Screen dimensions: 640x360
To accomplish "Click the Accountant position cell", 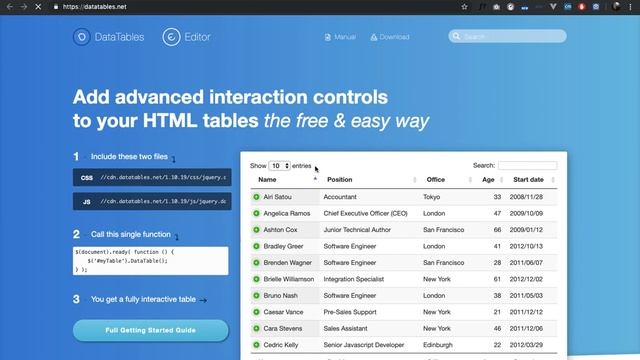I will [x=340, y=197].
